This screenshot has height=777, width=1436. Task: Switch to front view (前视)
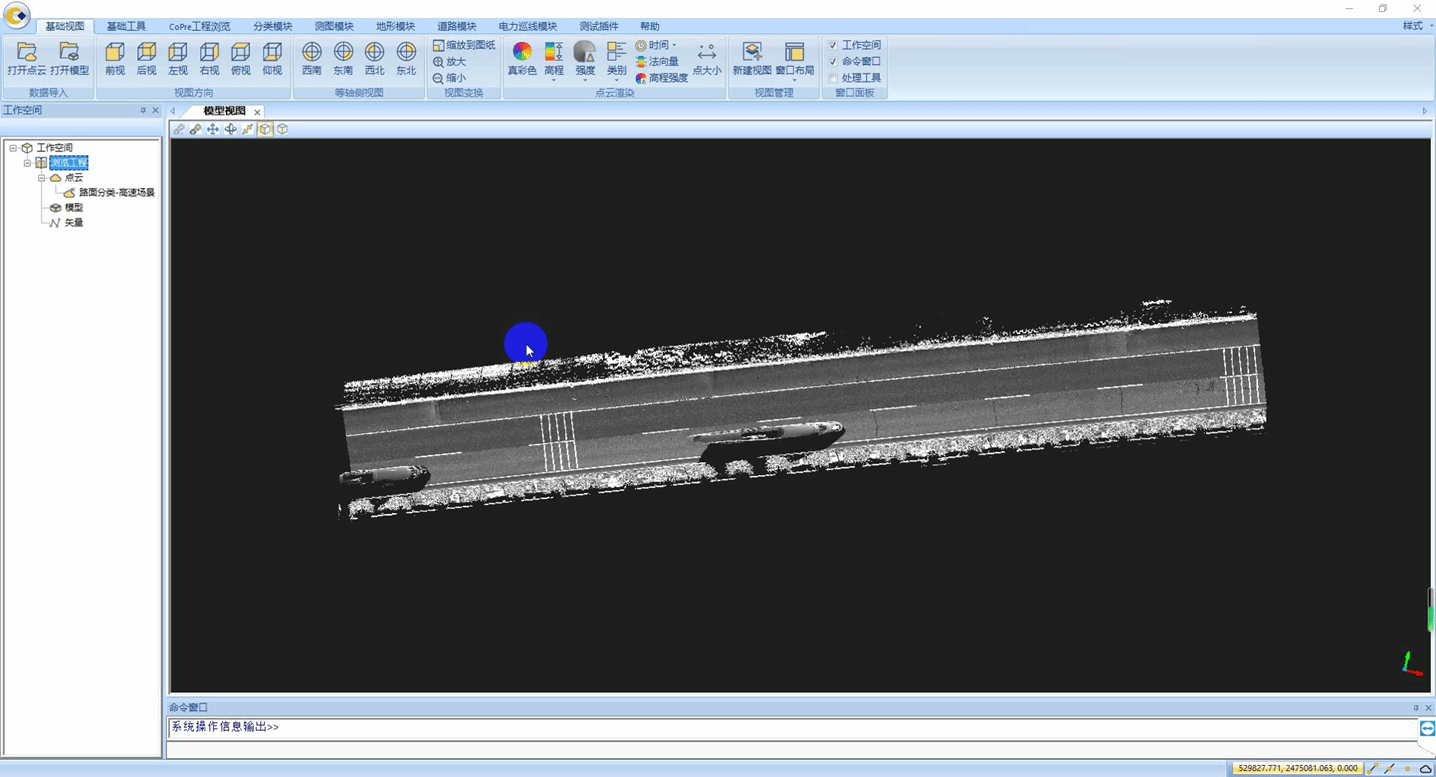(115, 59)
